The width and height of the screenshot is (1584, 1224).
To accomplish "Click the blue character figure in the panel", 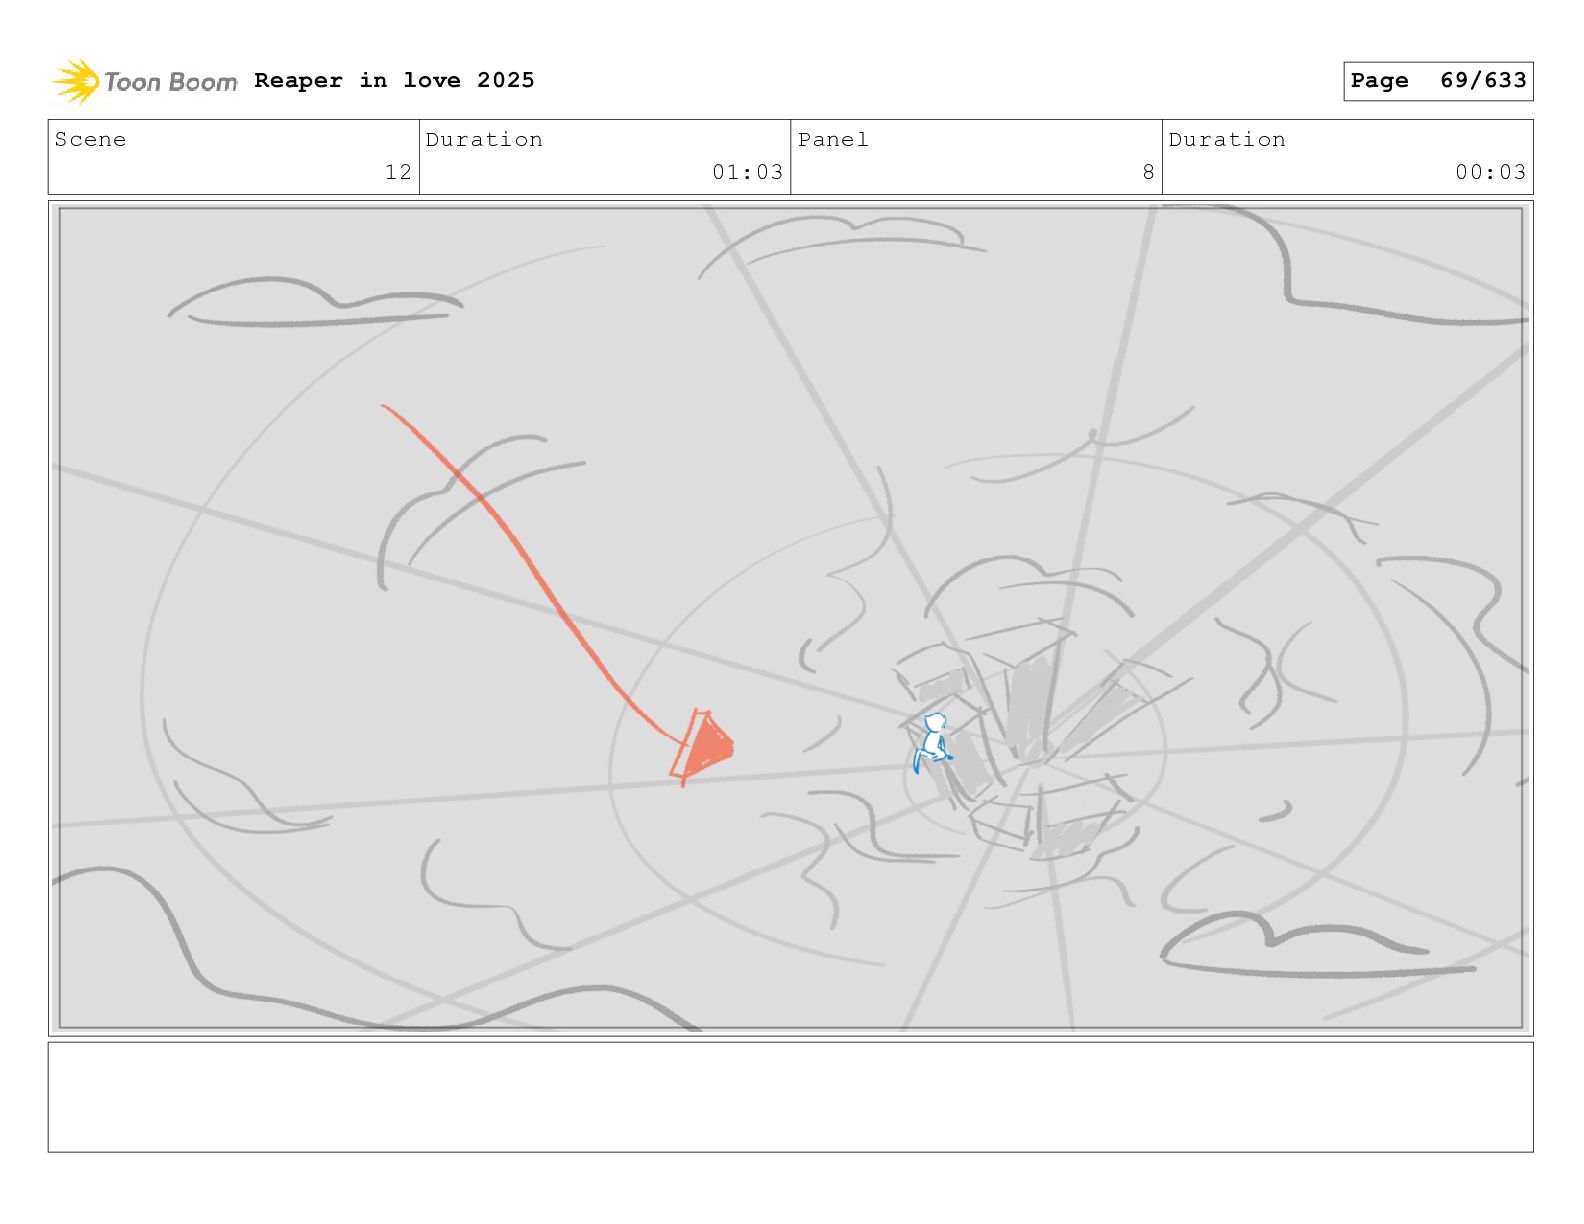I will pos(933,742).
